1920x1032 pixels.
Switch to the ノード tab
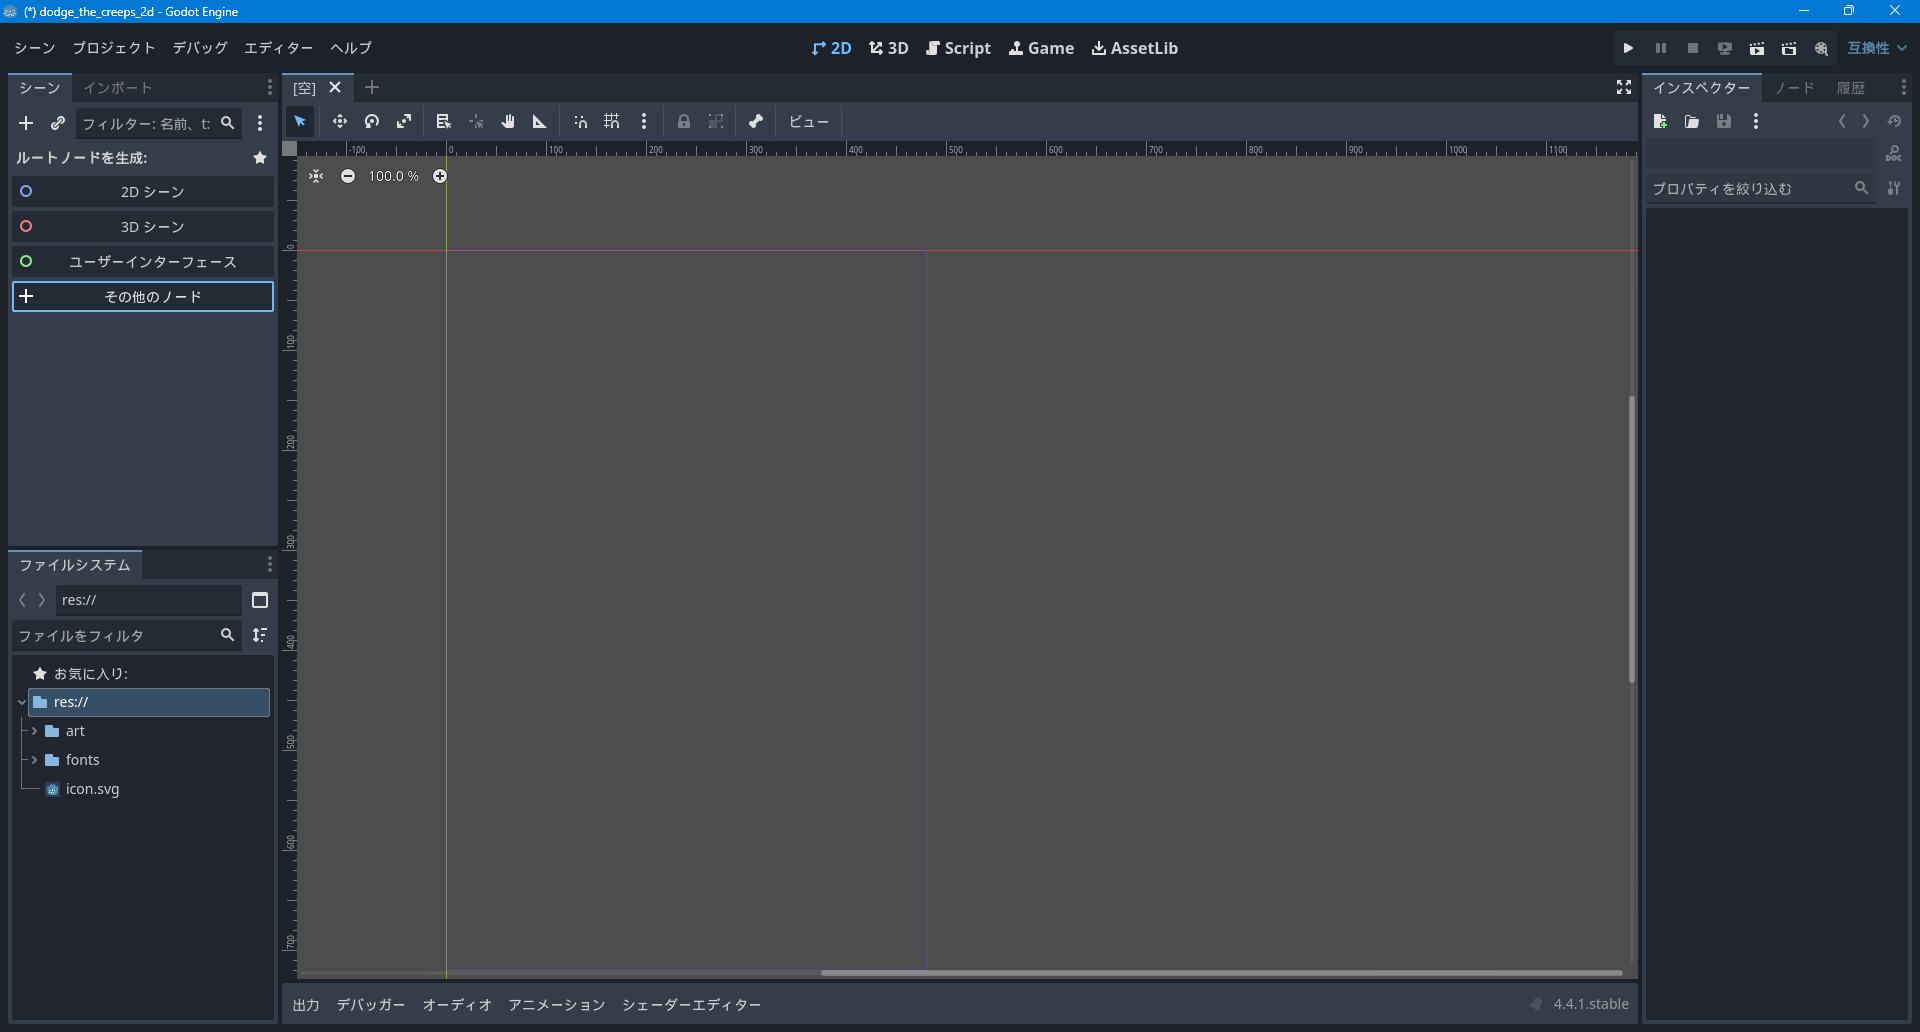point(1795,88)
